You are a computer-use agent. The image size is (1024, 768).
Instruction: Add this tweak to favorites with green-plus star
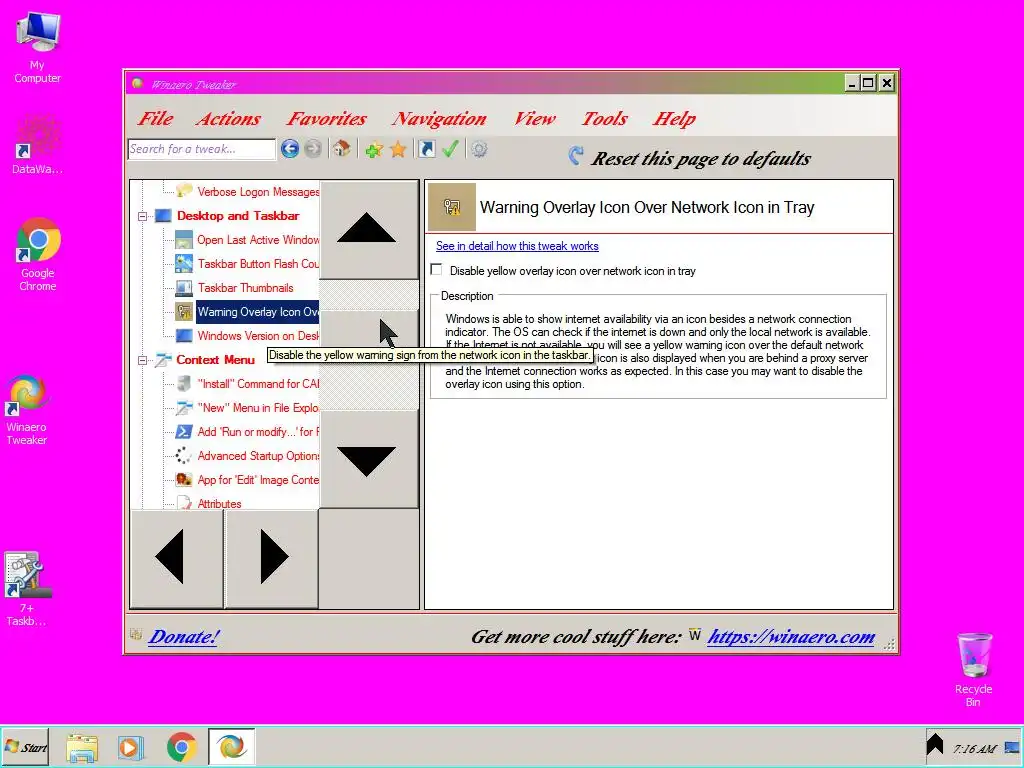[374, 150]
